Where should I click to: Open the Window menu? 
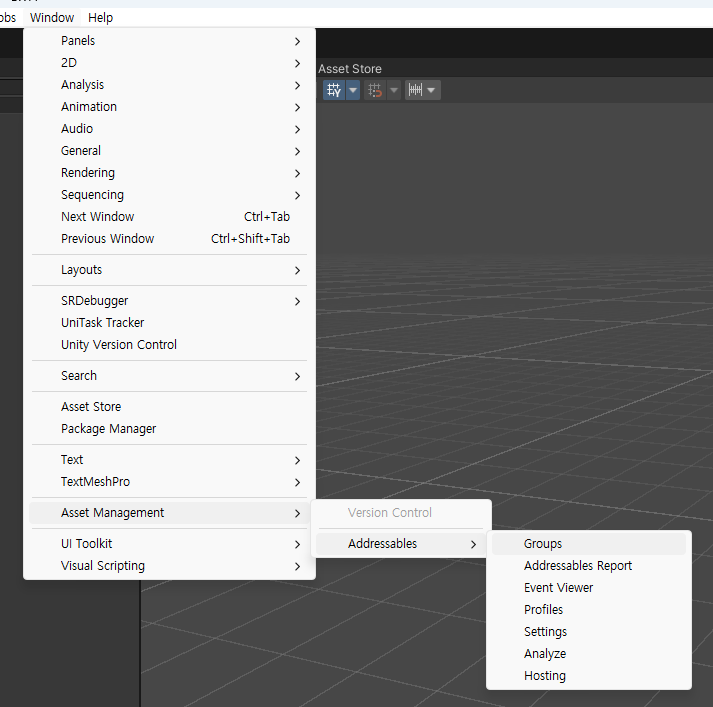52,18
